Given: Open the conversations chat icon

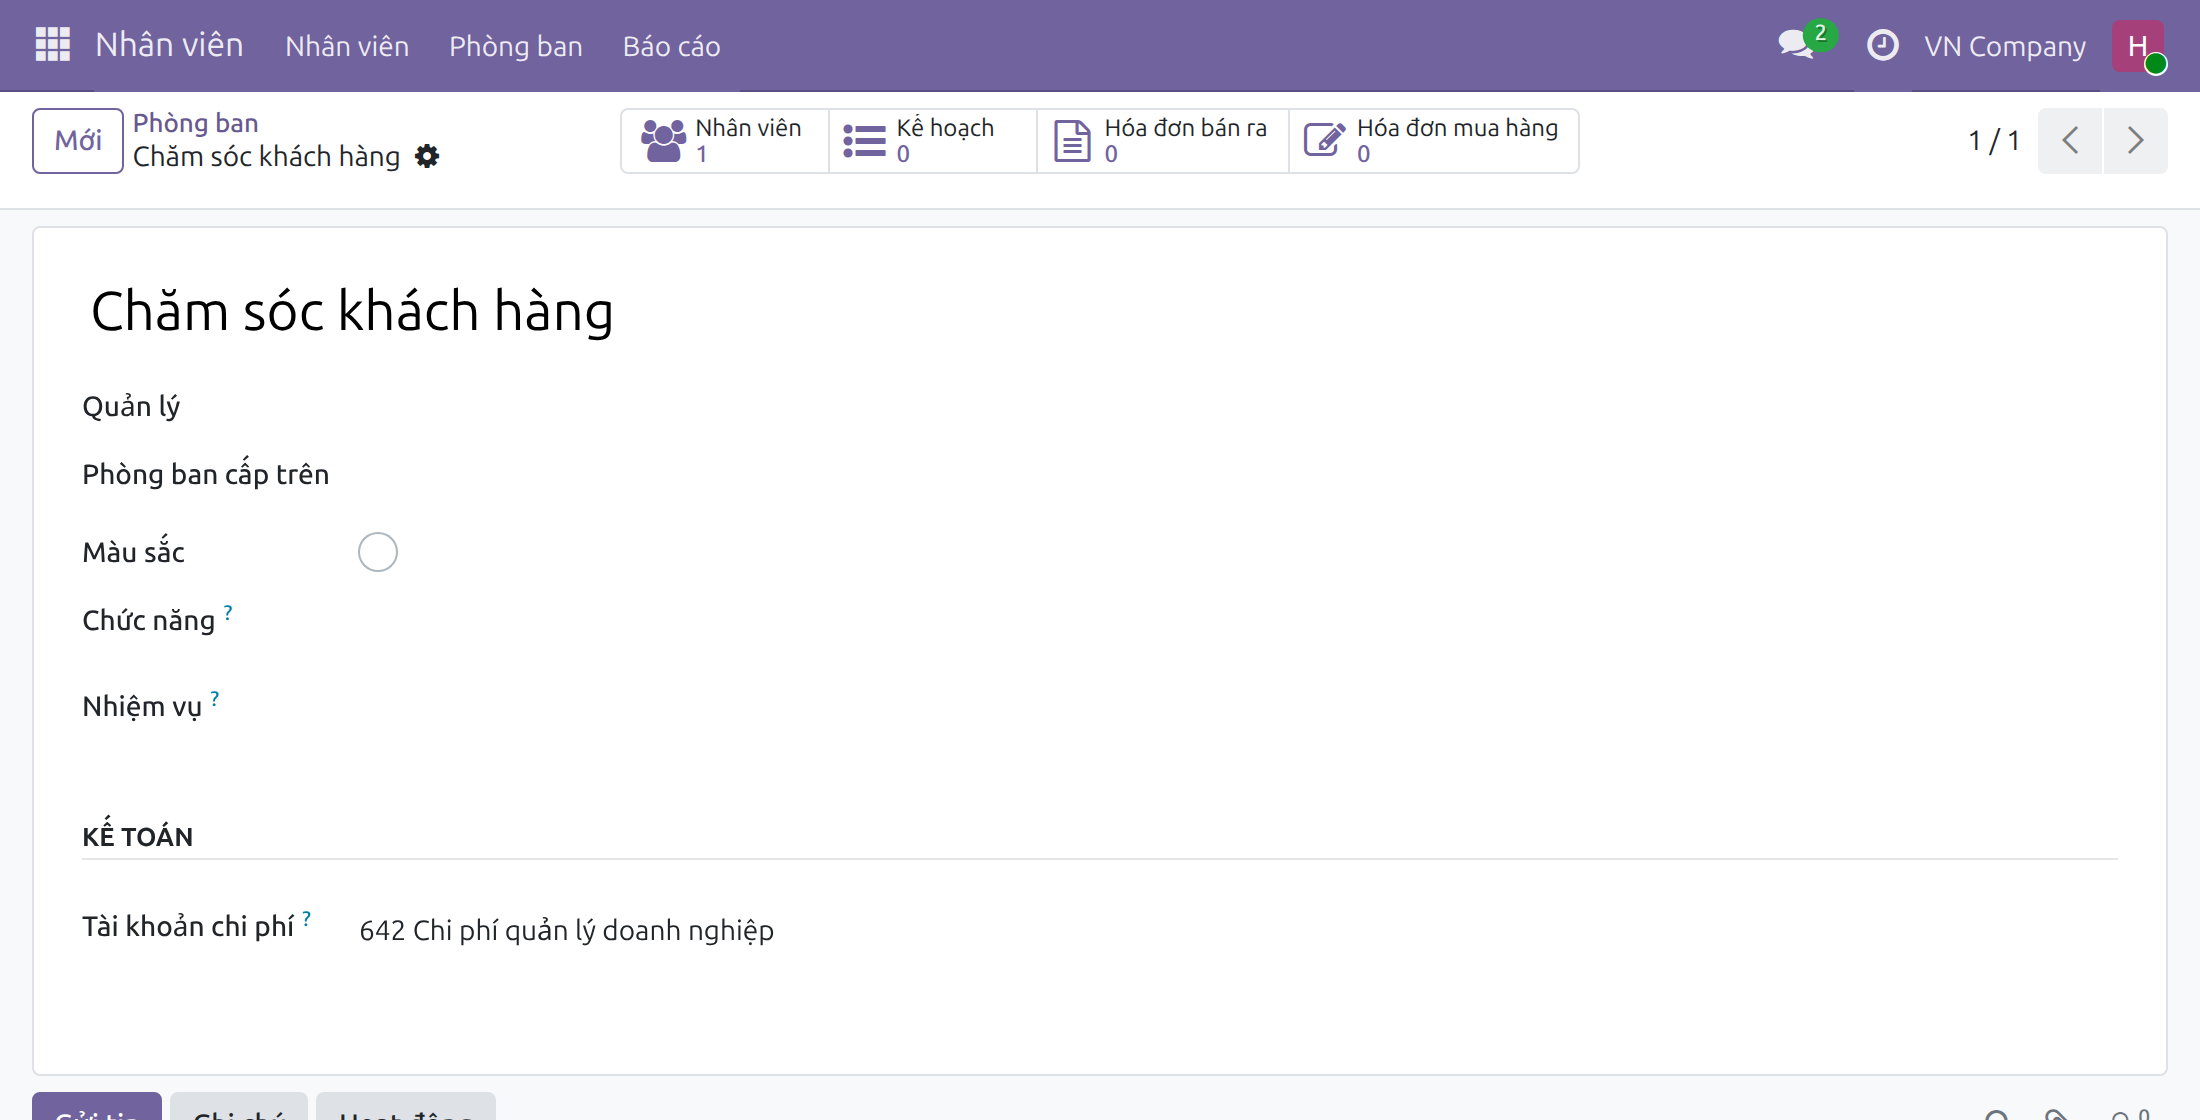Looking at the screenshot, I should [1797, 45].
